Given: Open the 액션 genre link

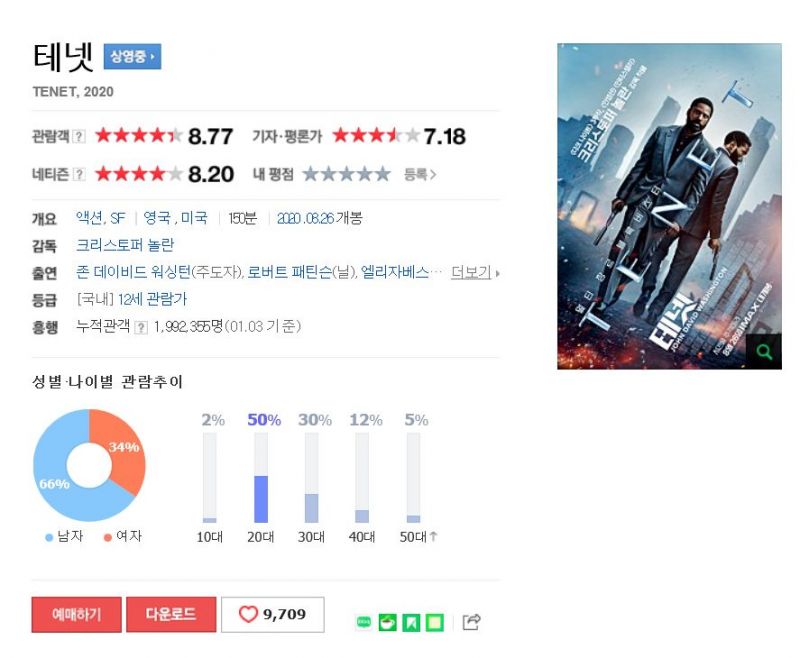Looking at the screenshot, I should pyautogui.click(x=89, y=218).
